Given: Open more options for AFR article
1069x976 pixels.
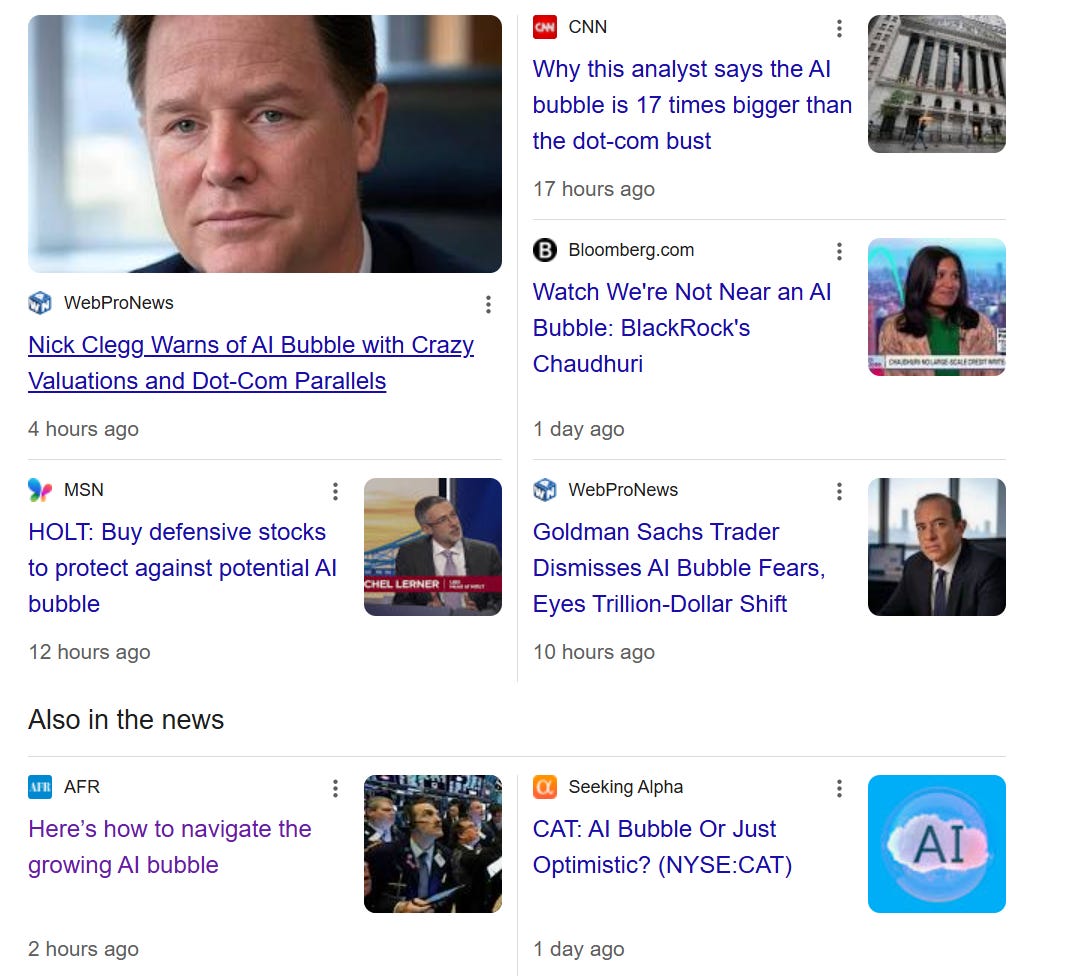Looking at the screenshot, I should pyautogui.click(x=335, y=789).
